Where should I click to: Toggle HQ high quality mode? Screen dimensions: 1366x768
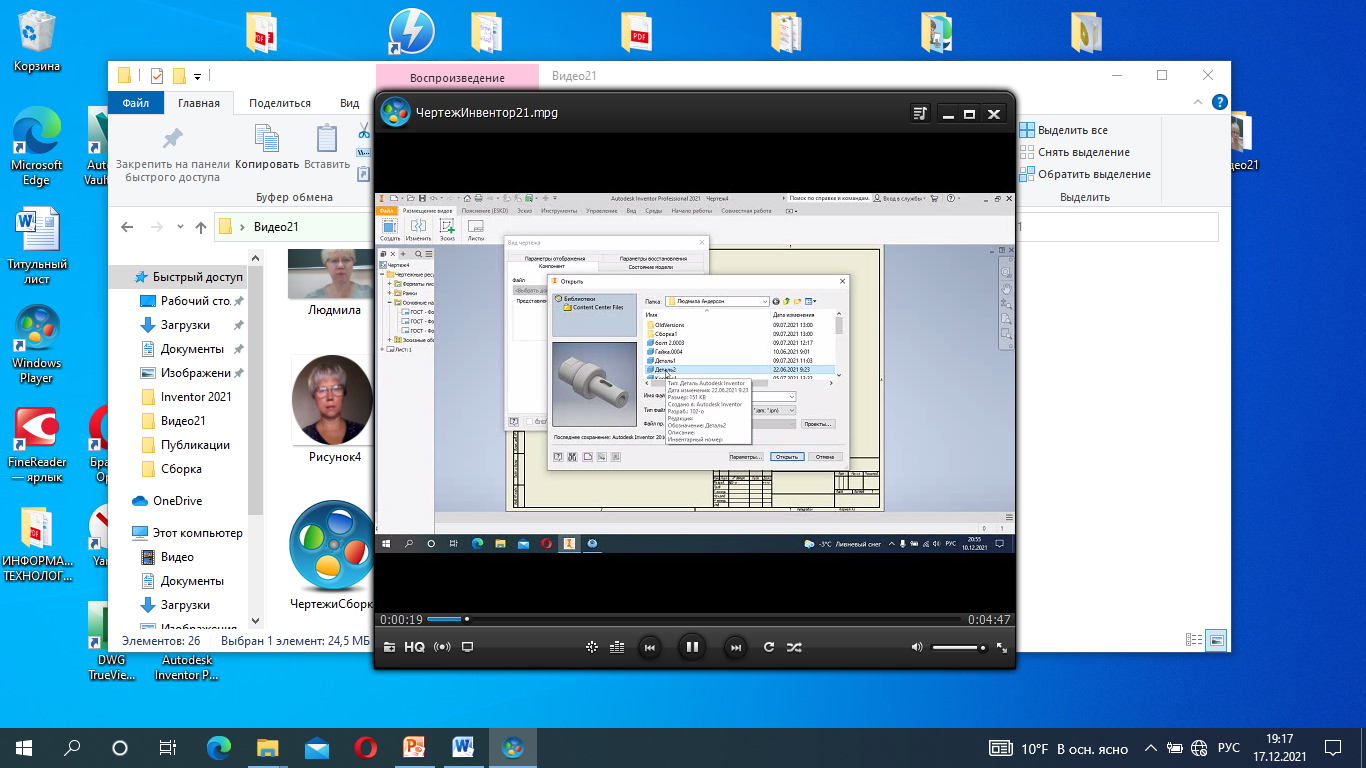[415, 647]
